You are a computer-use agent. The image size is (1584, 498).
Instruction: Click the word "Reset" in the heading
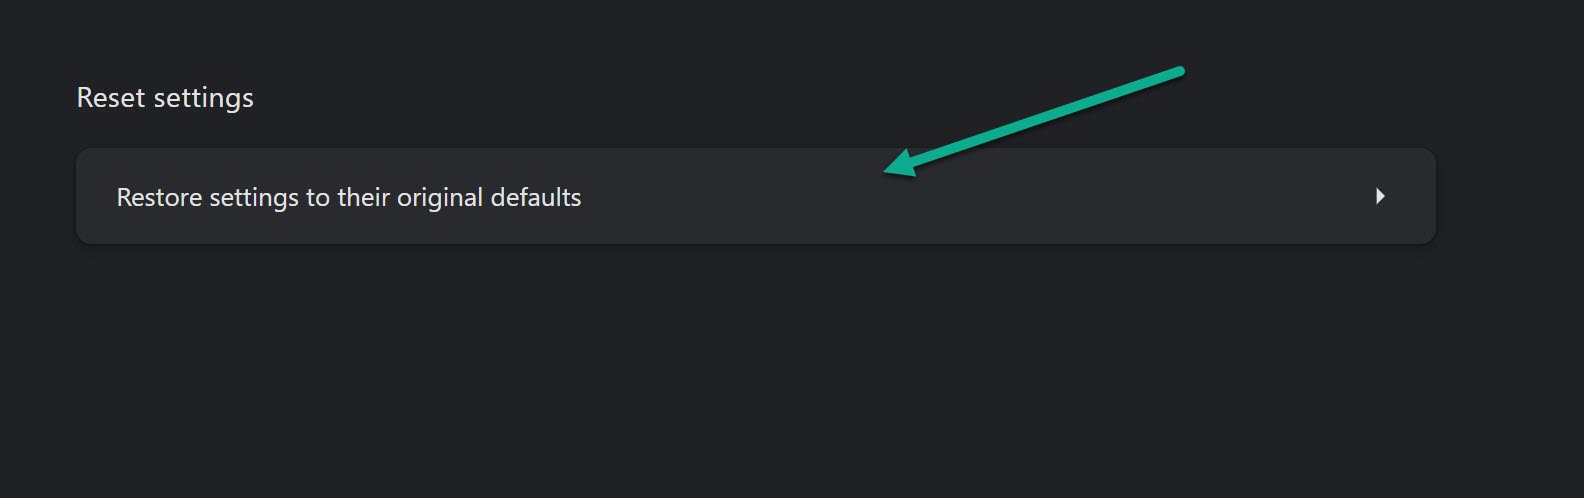pyautogui.click(x=111, y=98)
